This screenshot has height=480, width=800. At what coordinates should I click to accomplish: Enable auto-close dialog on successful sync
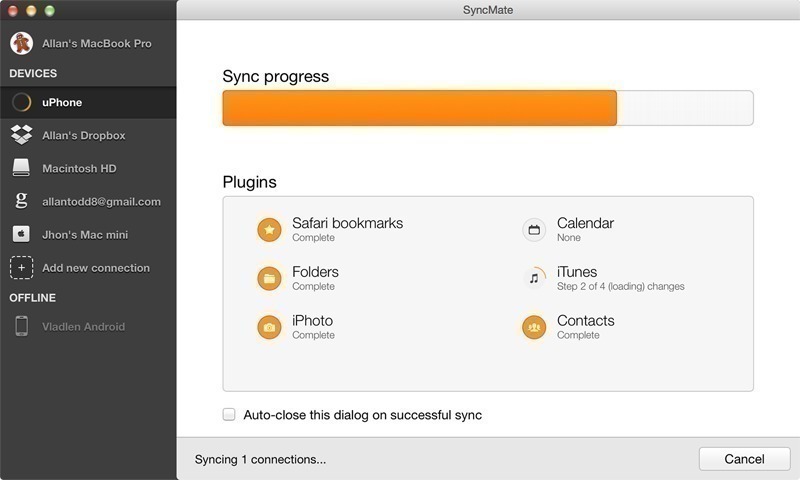(230, 414)
